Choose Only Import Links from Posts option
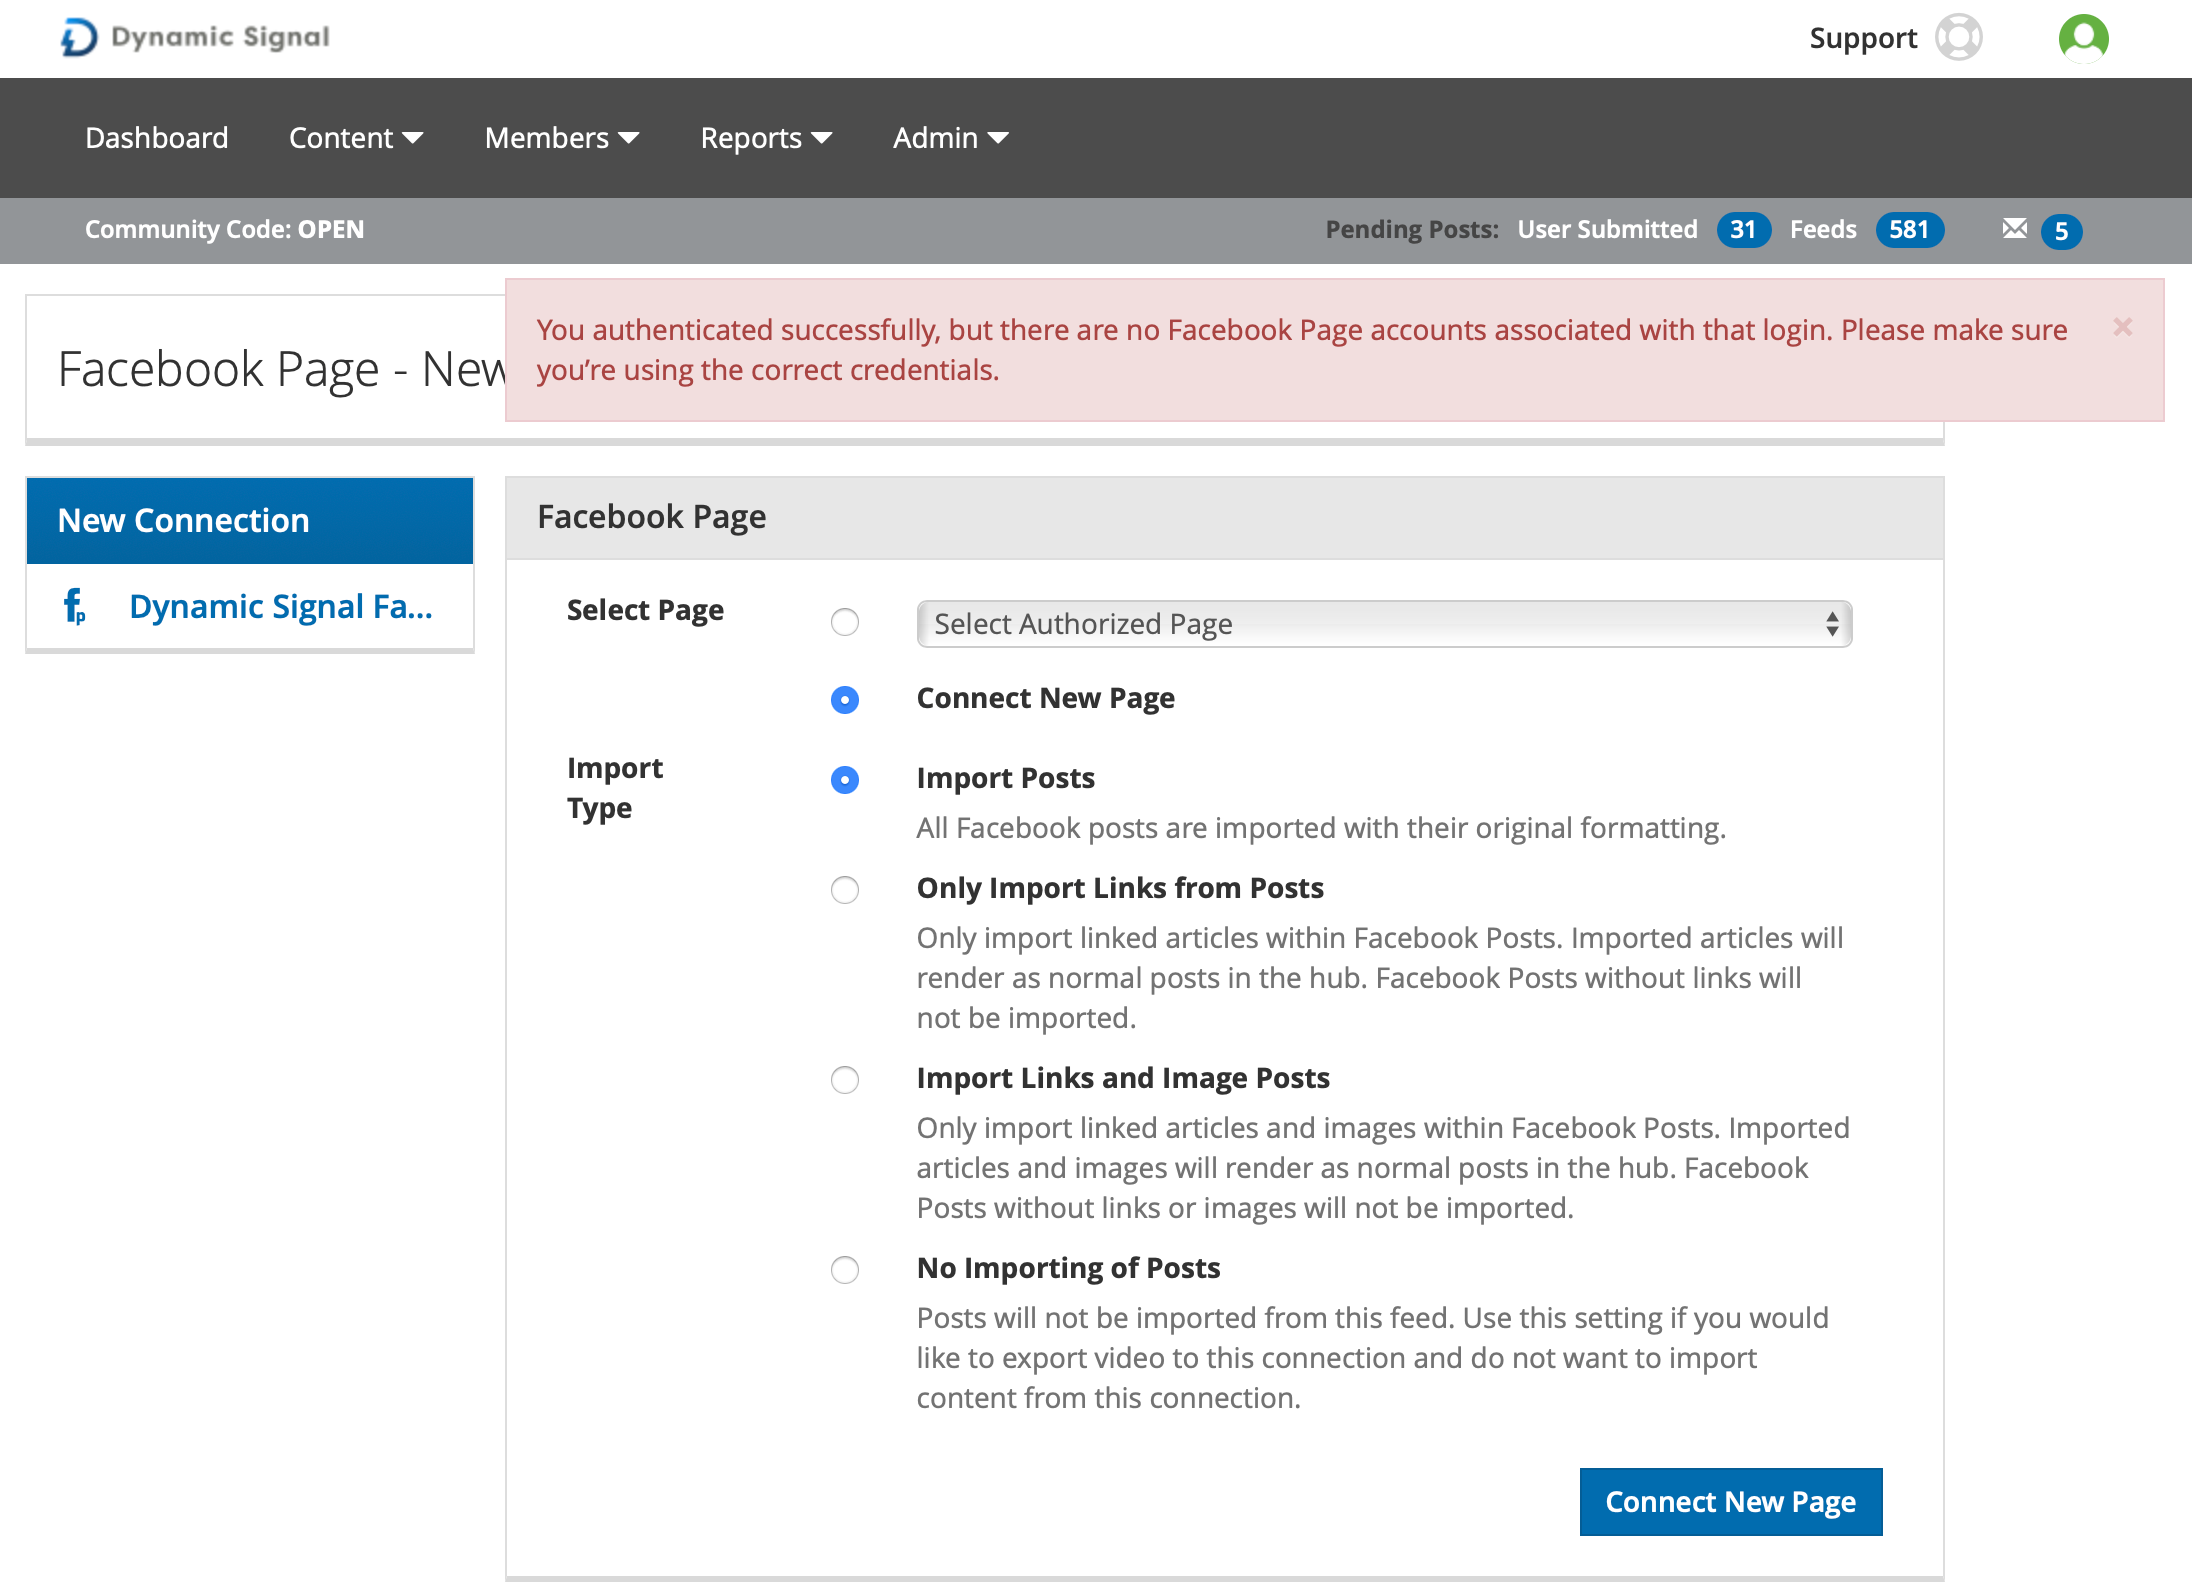Screen dimensions: 2192x1595 coord(845,890)
